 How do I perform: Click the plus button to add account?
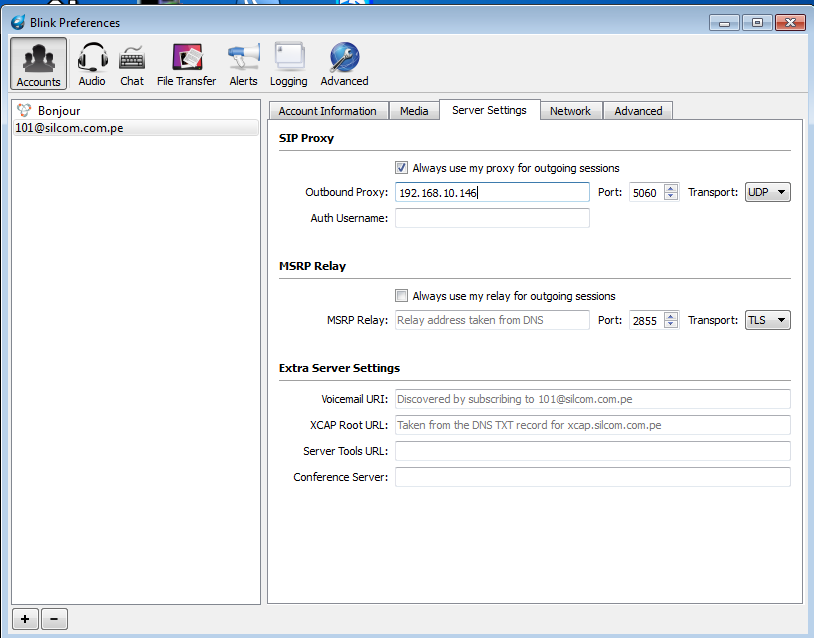point(25,619)
